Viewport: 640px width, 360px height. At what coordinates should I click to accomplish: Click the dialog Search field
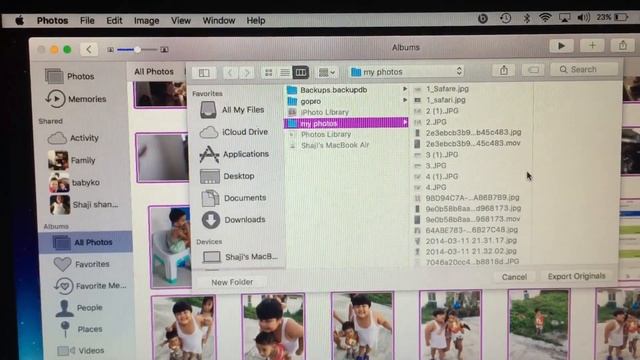[584, 69]
